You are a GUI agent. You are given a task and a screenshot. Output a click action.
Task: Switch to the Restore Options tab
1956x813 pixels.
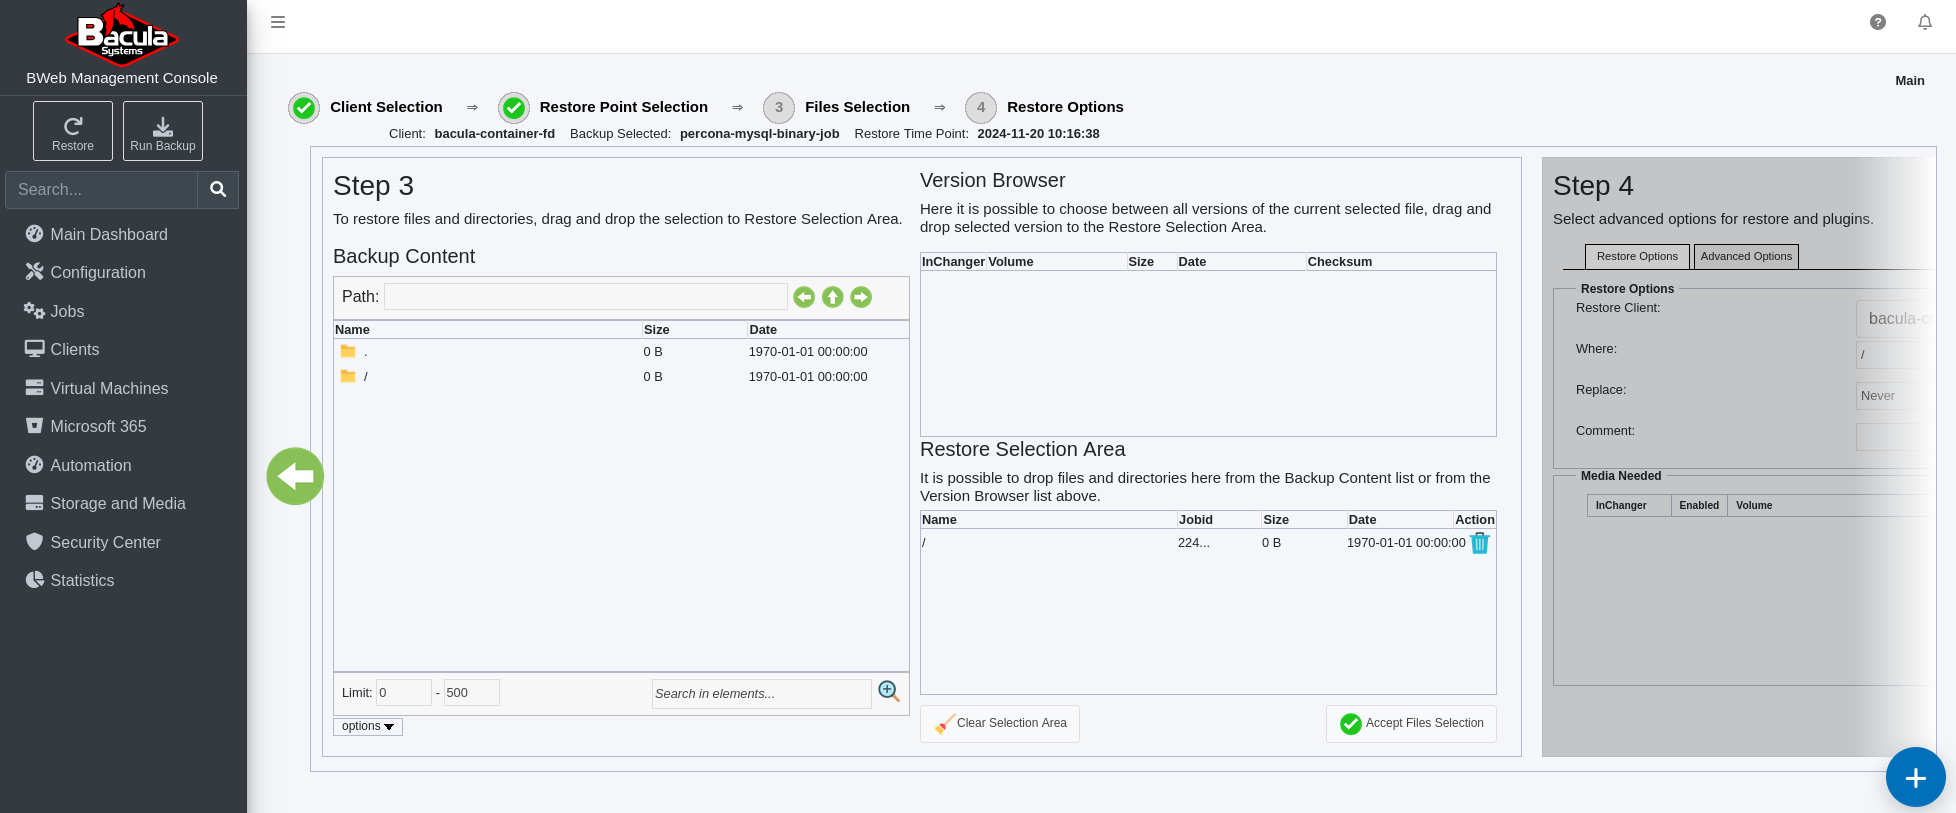(x=1637, y=257)
